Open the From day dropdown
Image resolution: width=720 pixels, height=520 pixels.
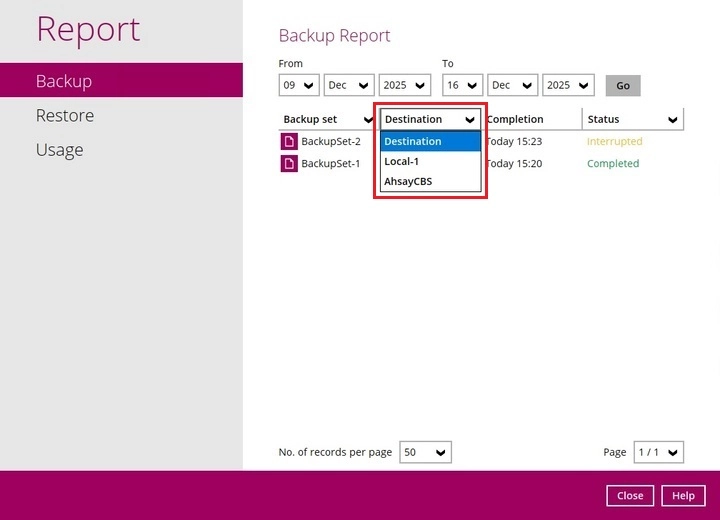(x=298, y=86)
